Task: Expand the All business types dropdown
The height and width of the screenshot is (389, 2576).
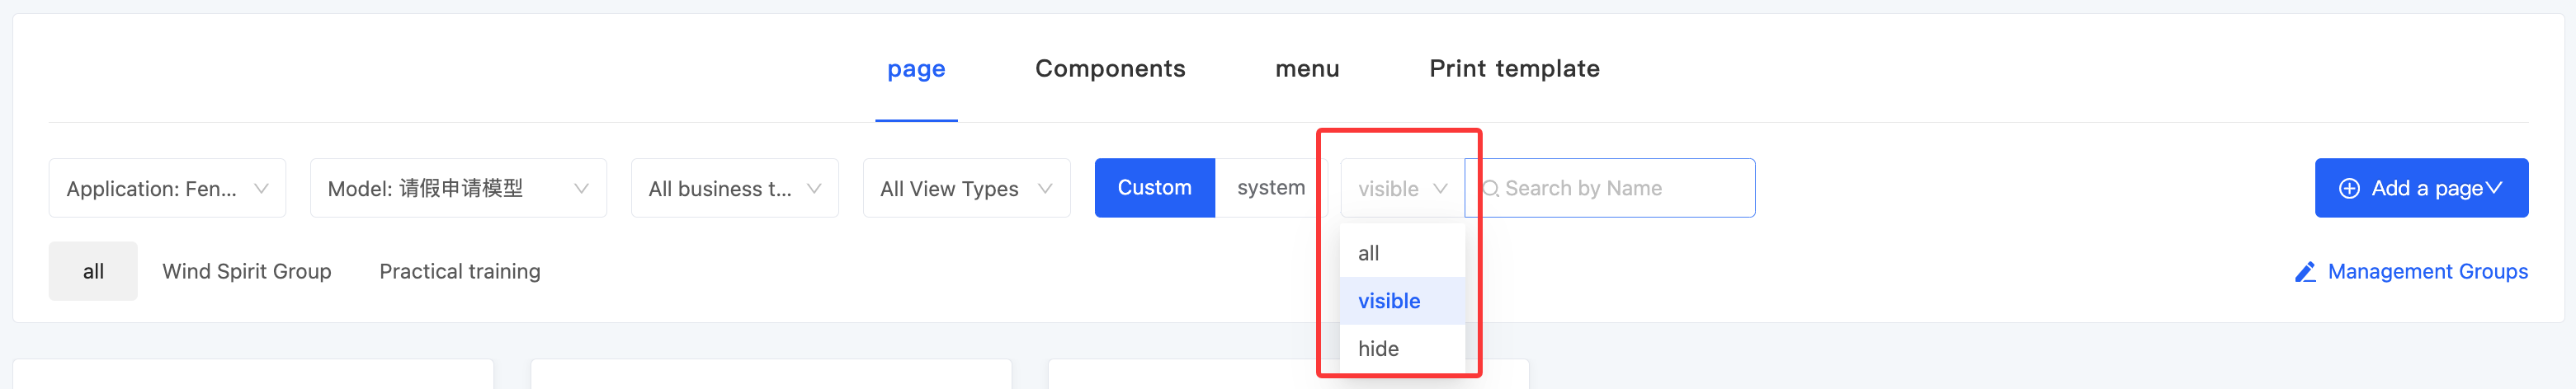Action: pyautogui.click(x=734, y=188)
